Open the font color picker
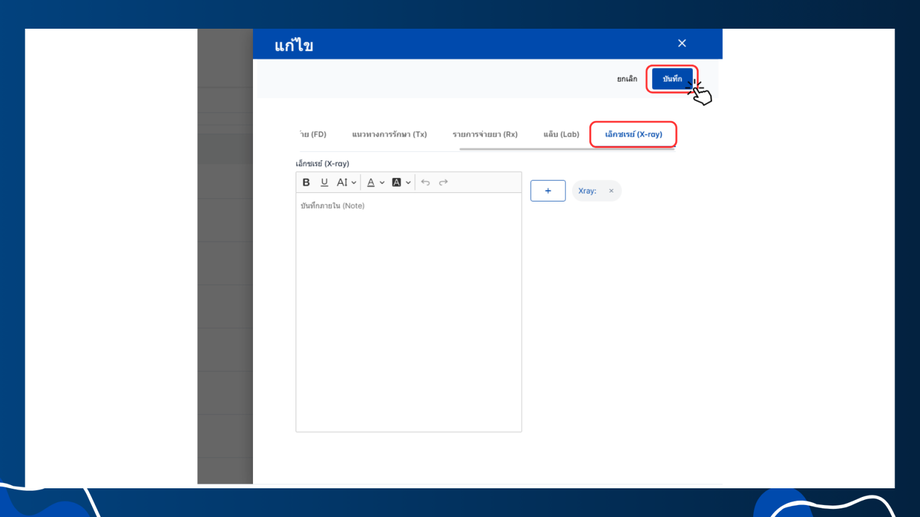This screenshot has height=517, width=920. 376,183
